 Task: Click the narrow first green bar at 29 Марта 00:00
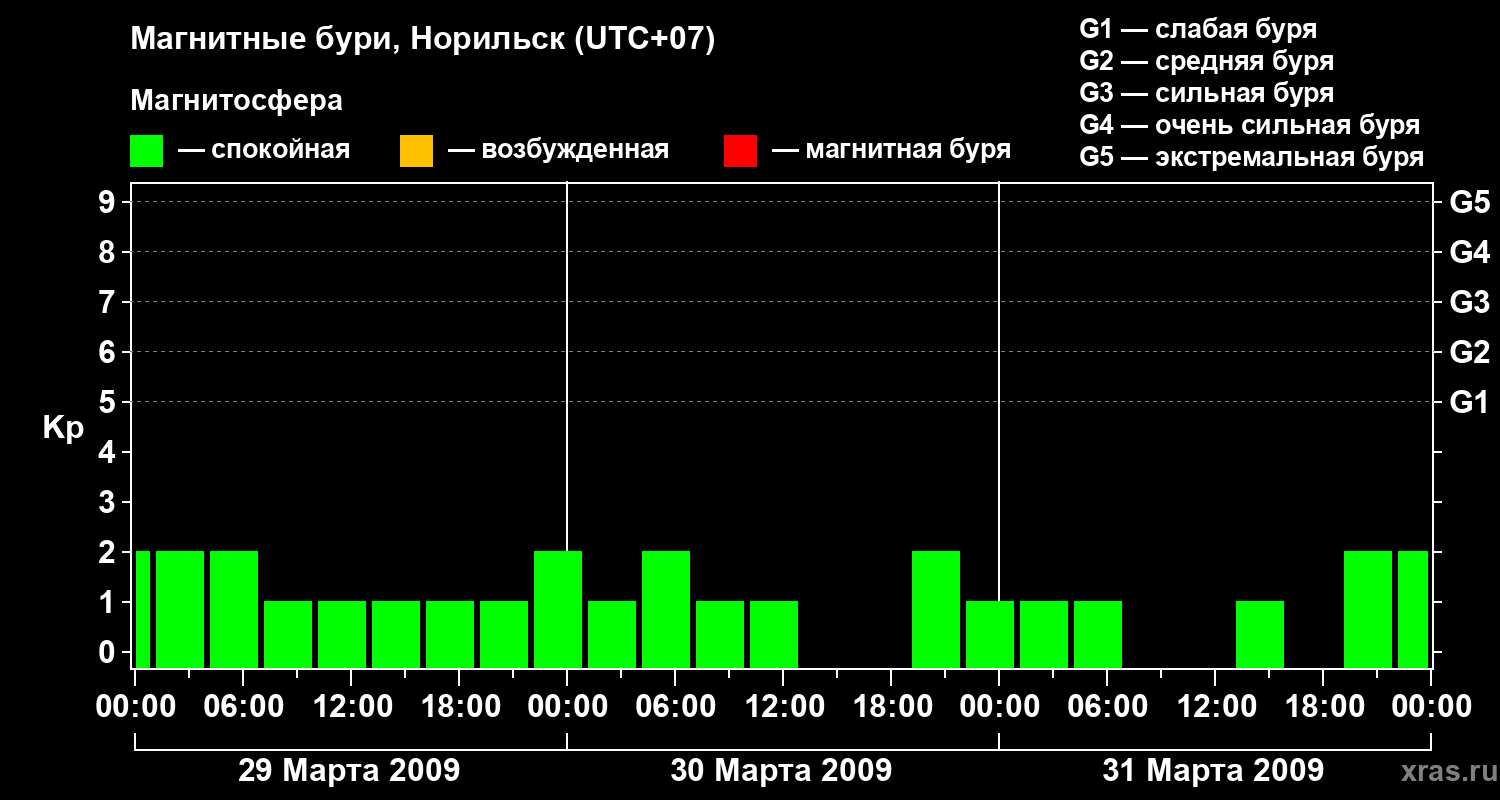pyautogui.click(x=143, y=609)
